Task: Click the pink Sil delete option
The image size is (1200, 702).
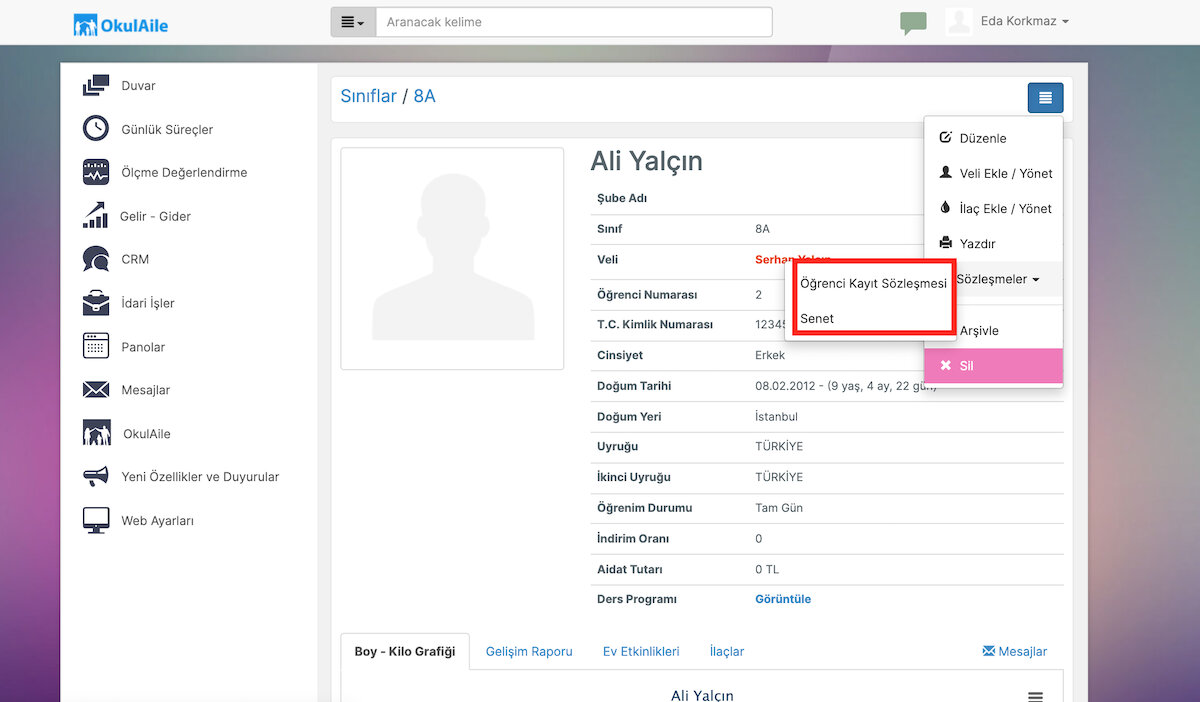Action: click(x=993, y=366)
